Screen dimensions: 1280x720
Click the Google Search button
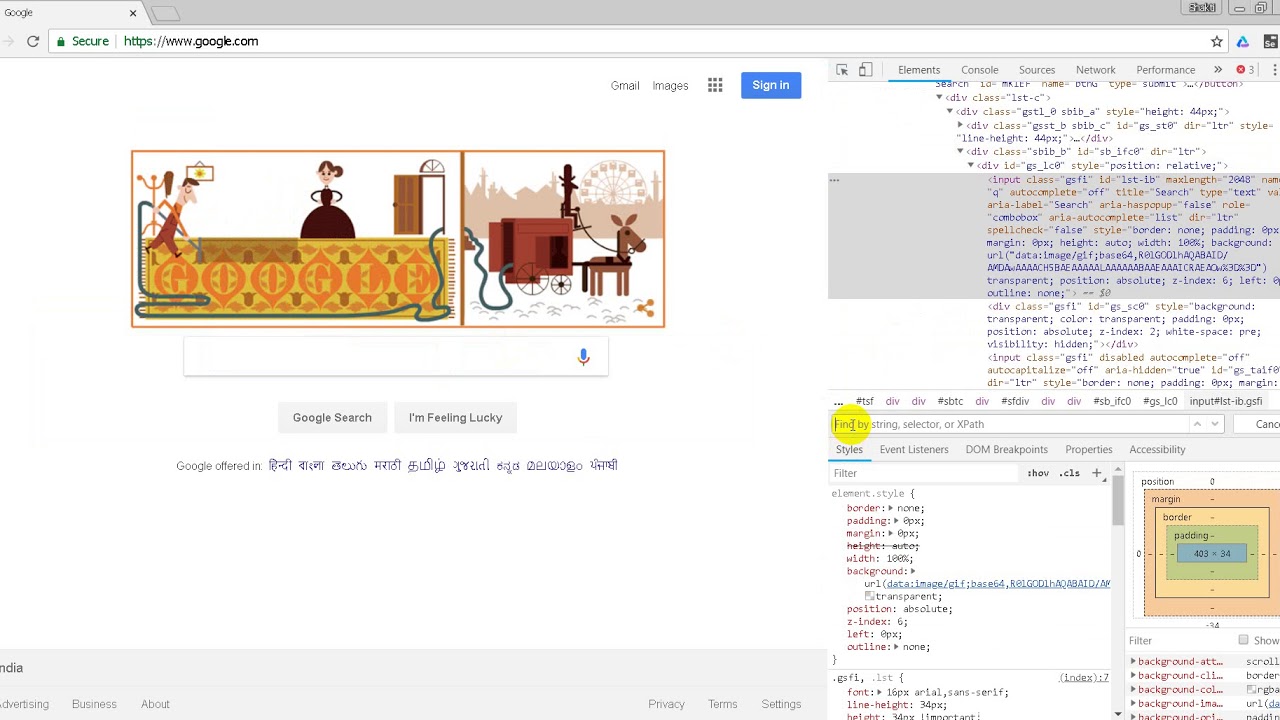[332, 417]
